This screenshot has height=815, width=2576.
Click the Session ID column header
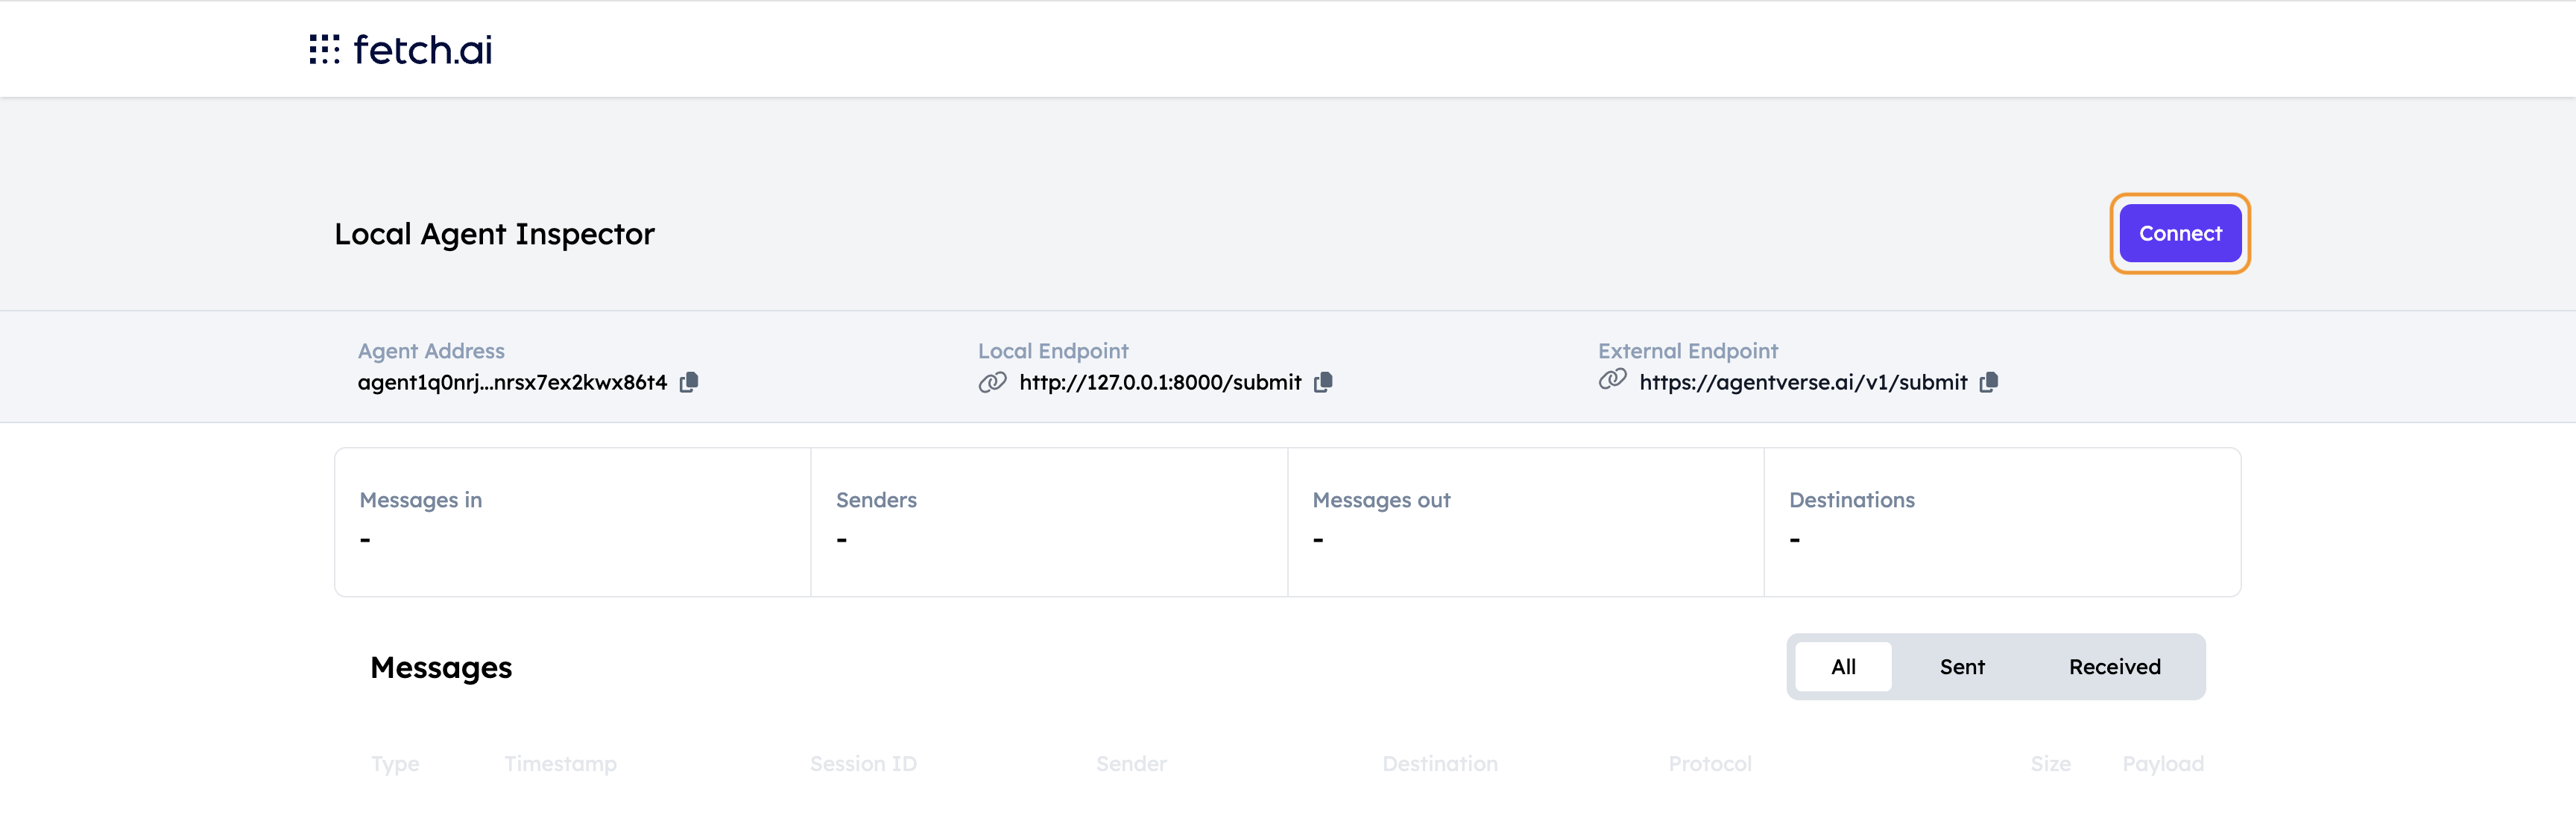click(863, 764)
